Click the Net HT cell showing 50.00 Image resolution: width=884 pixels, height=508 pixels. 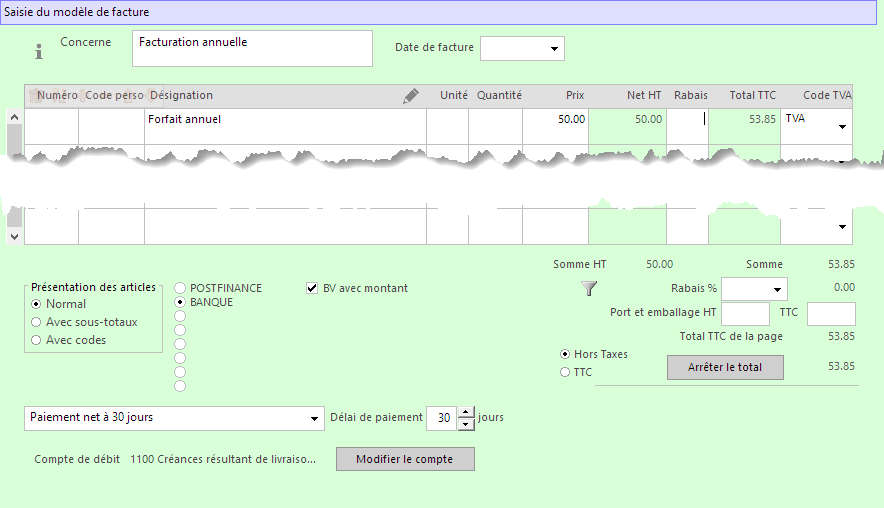(627, 126)
